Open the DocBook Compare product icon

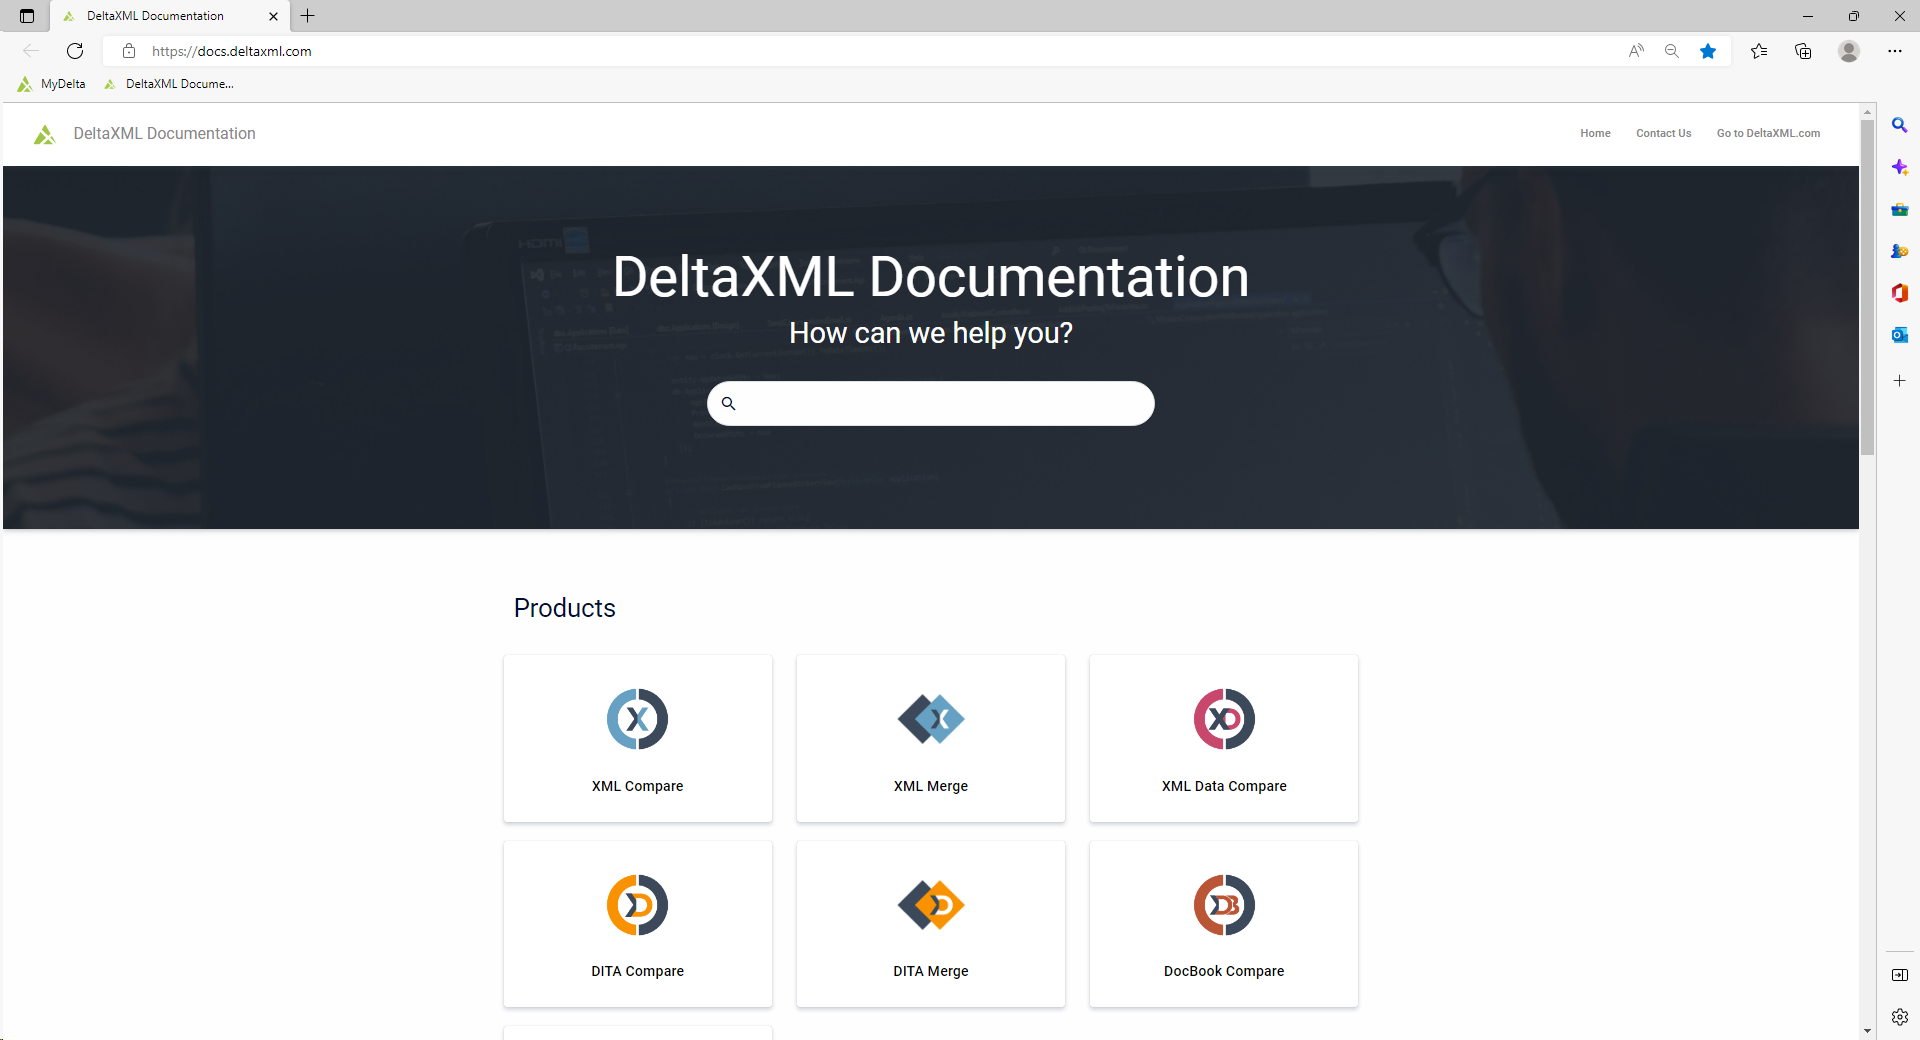click(x=1223, y=905)
